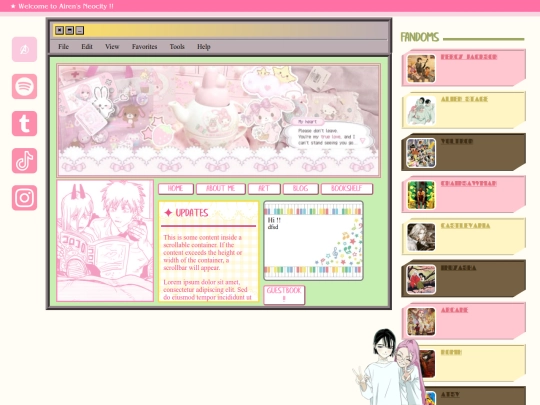Open the Tools menu
Screen dimensions: 540x405
[x=177, y=46]
